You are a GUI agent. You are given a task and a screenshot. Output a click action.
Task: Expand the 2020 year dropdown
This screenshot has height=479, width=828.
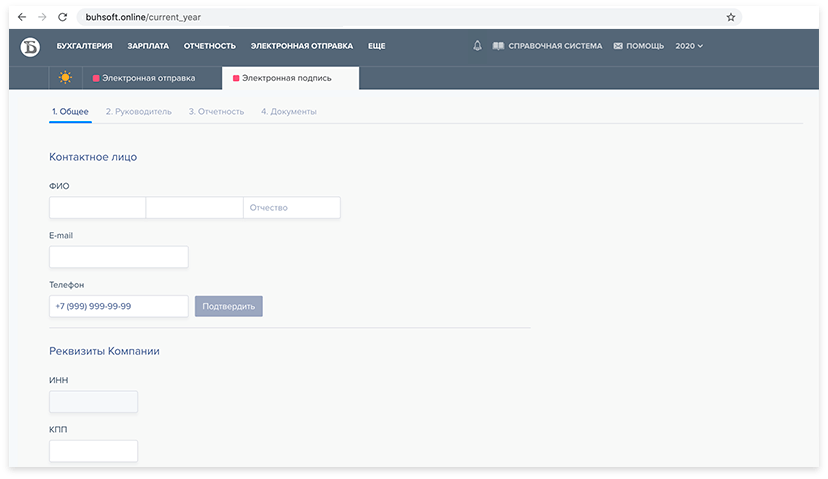[689, 46]
